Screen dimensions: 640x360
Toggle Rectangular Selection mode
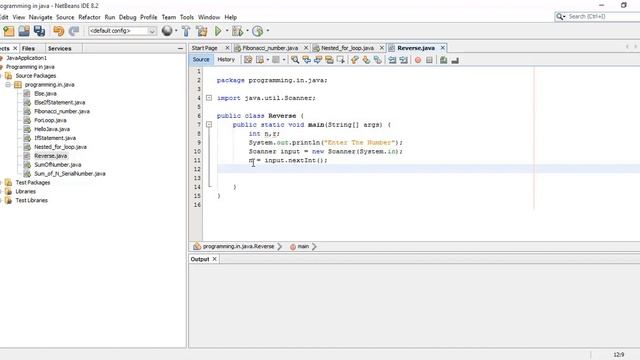point(340,60)
